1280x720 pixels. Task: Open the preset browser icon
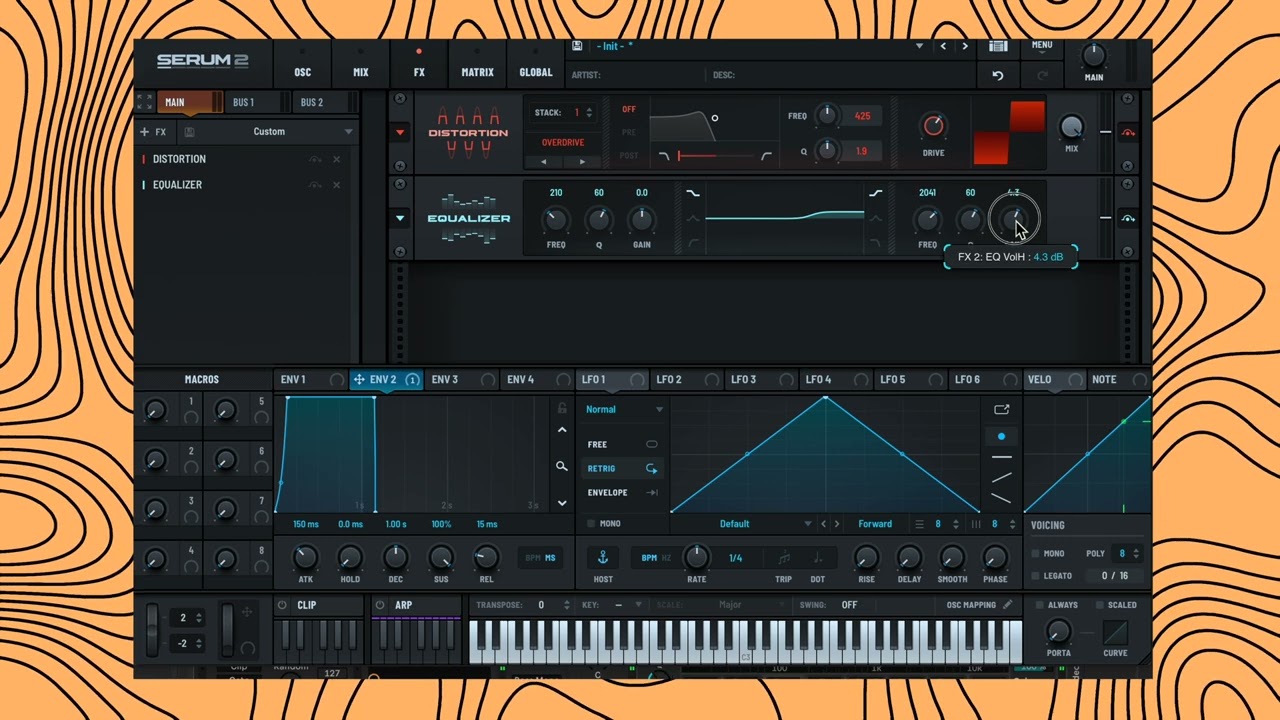[x=997, y=46]
